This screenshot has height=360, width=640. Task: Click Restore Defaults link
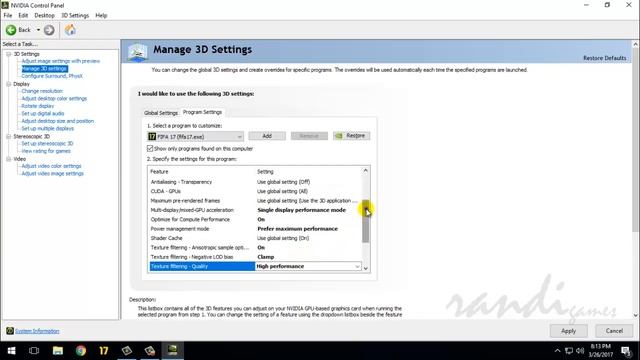(604, 58)
